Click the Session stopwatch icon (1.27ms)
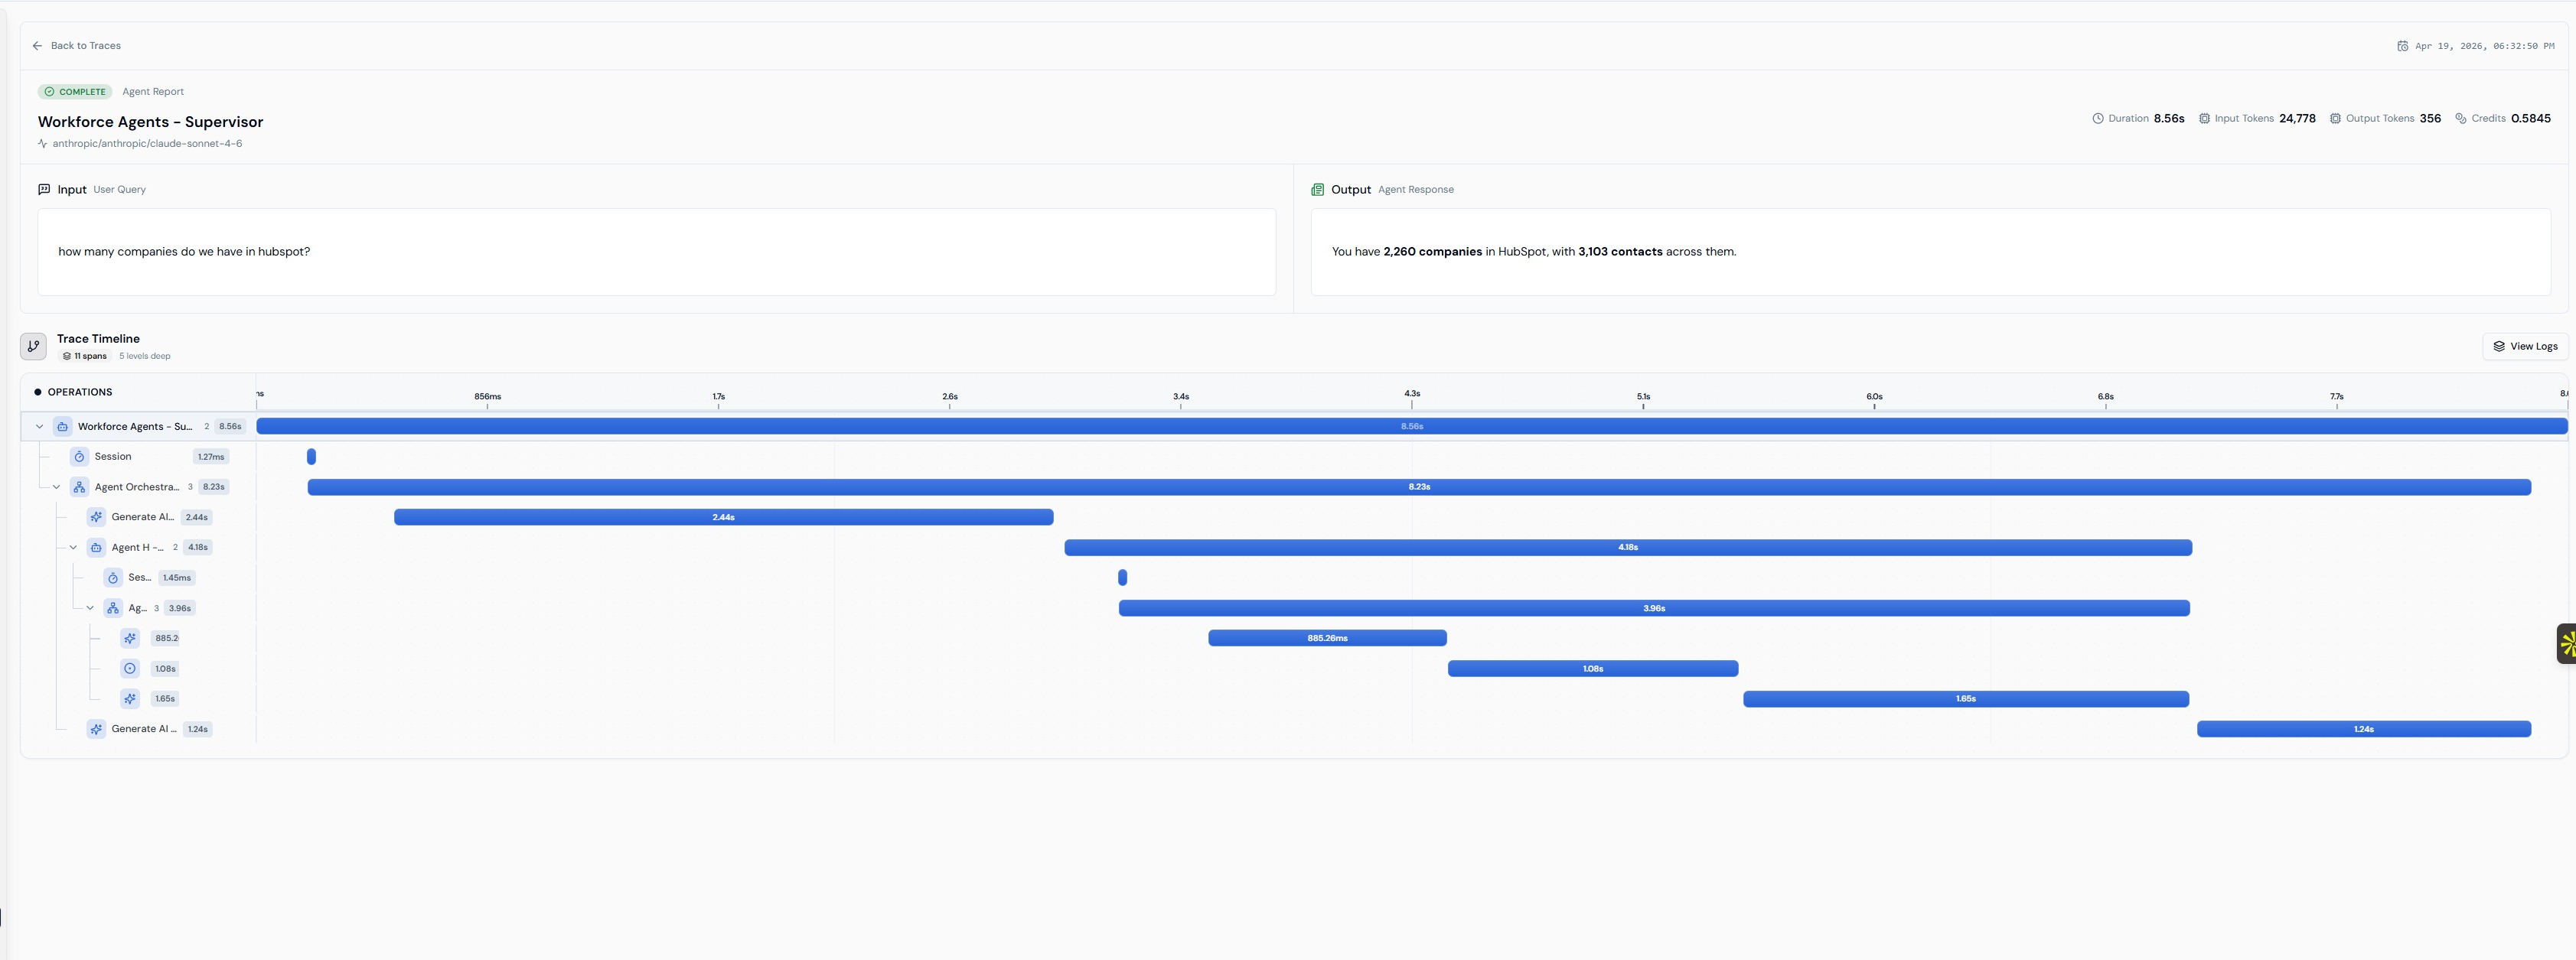This screenshot has width=2576, height=960. [x=80, y=457]
